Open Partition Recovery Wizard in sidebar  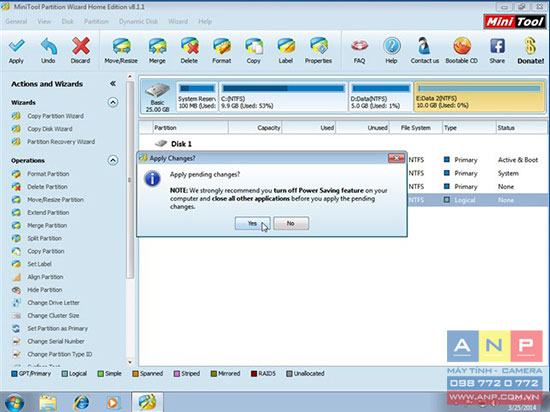(x=61, y=142)
